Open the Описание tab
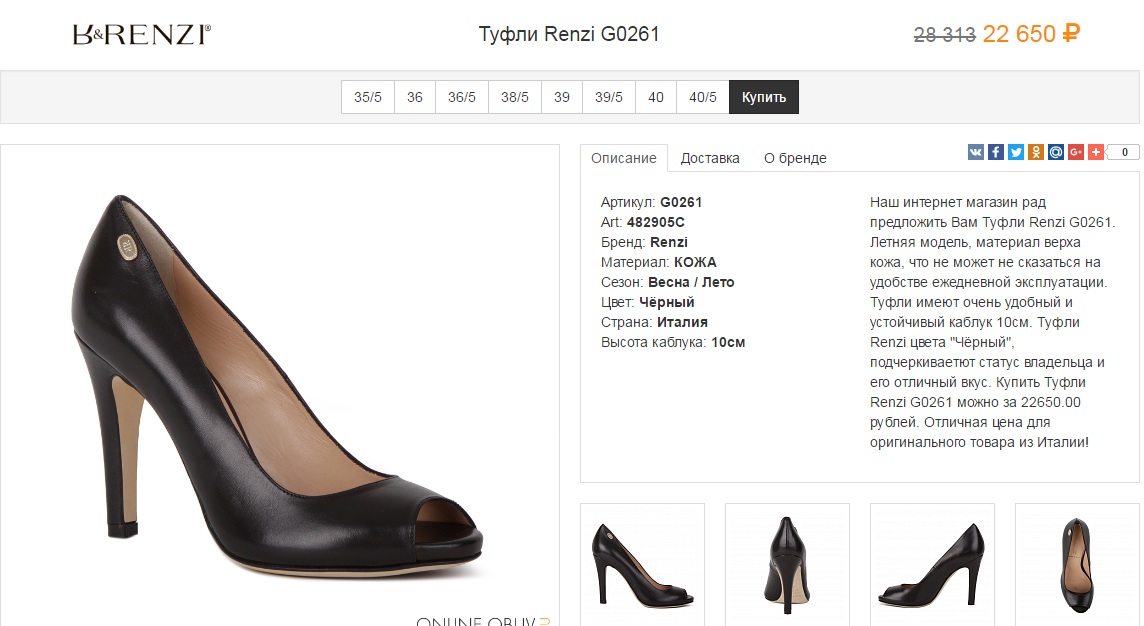Viewport: 1144px width, 626px height. [624, 158]
